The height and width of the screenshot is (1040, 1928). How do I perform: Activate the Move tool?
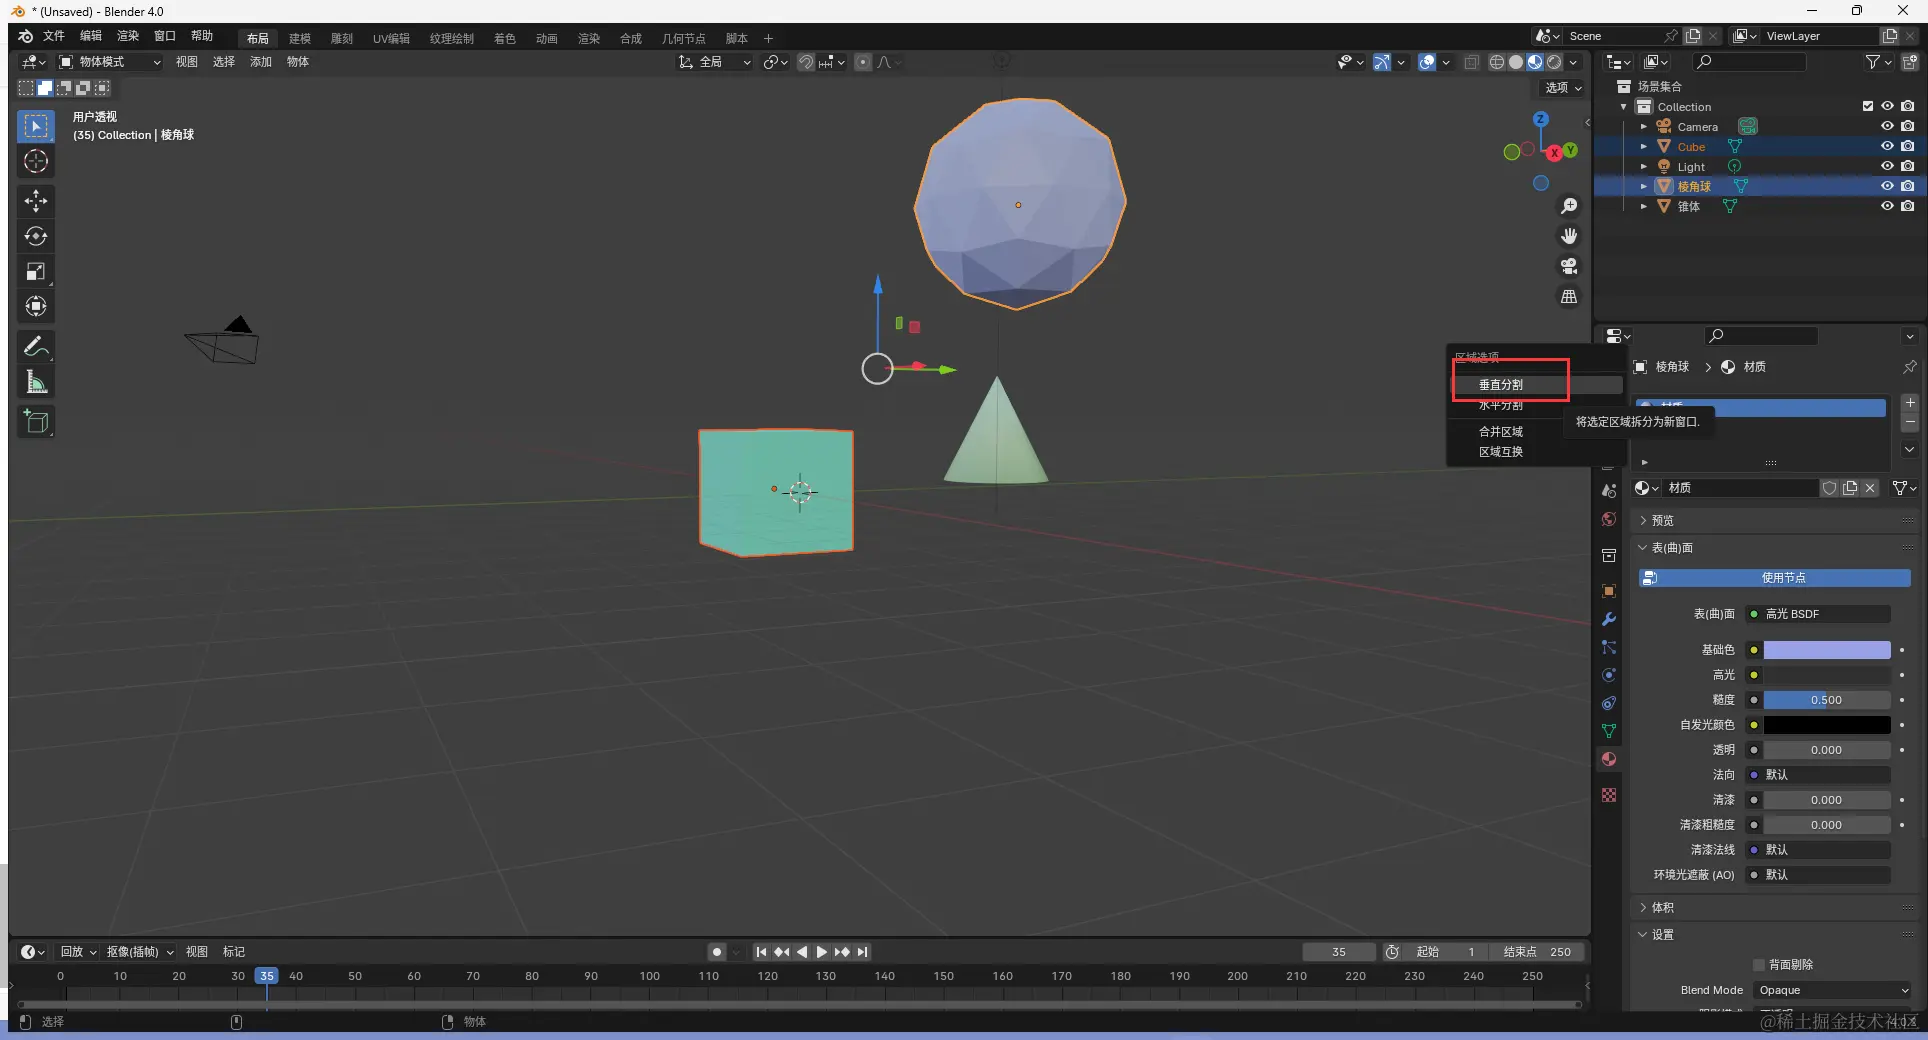tap(36, 201)
